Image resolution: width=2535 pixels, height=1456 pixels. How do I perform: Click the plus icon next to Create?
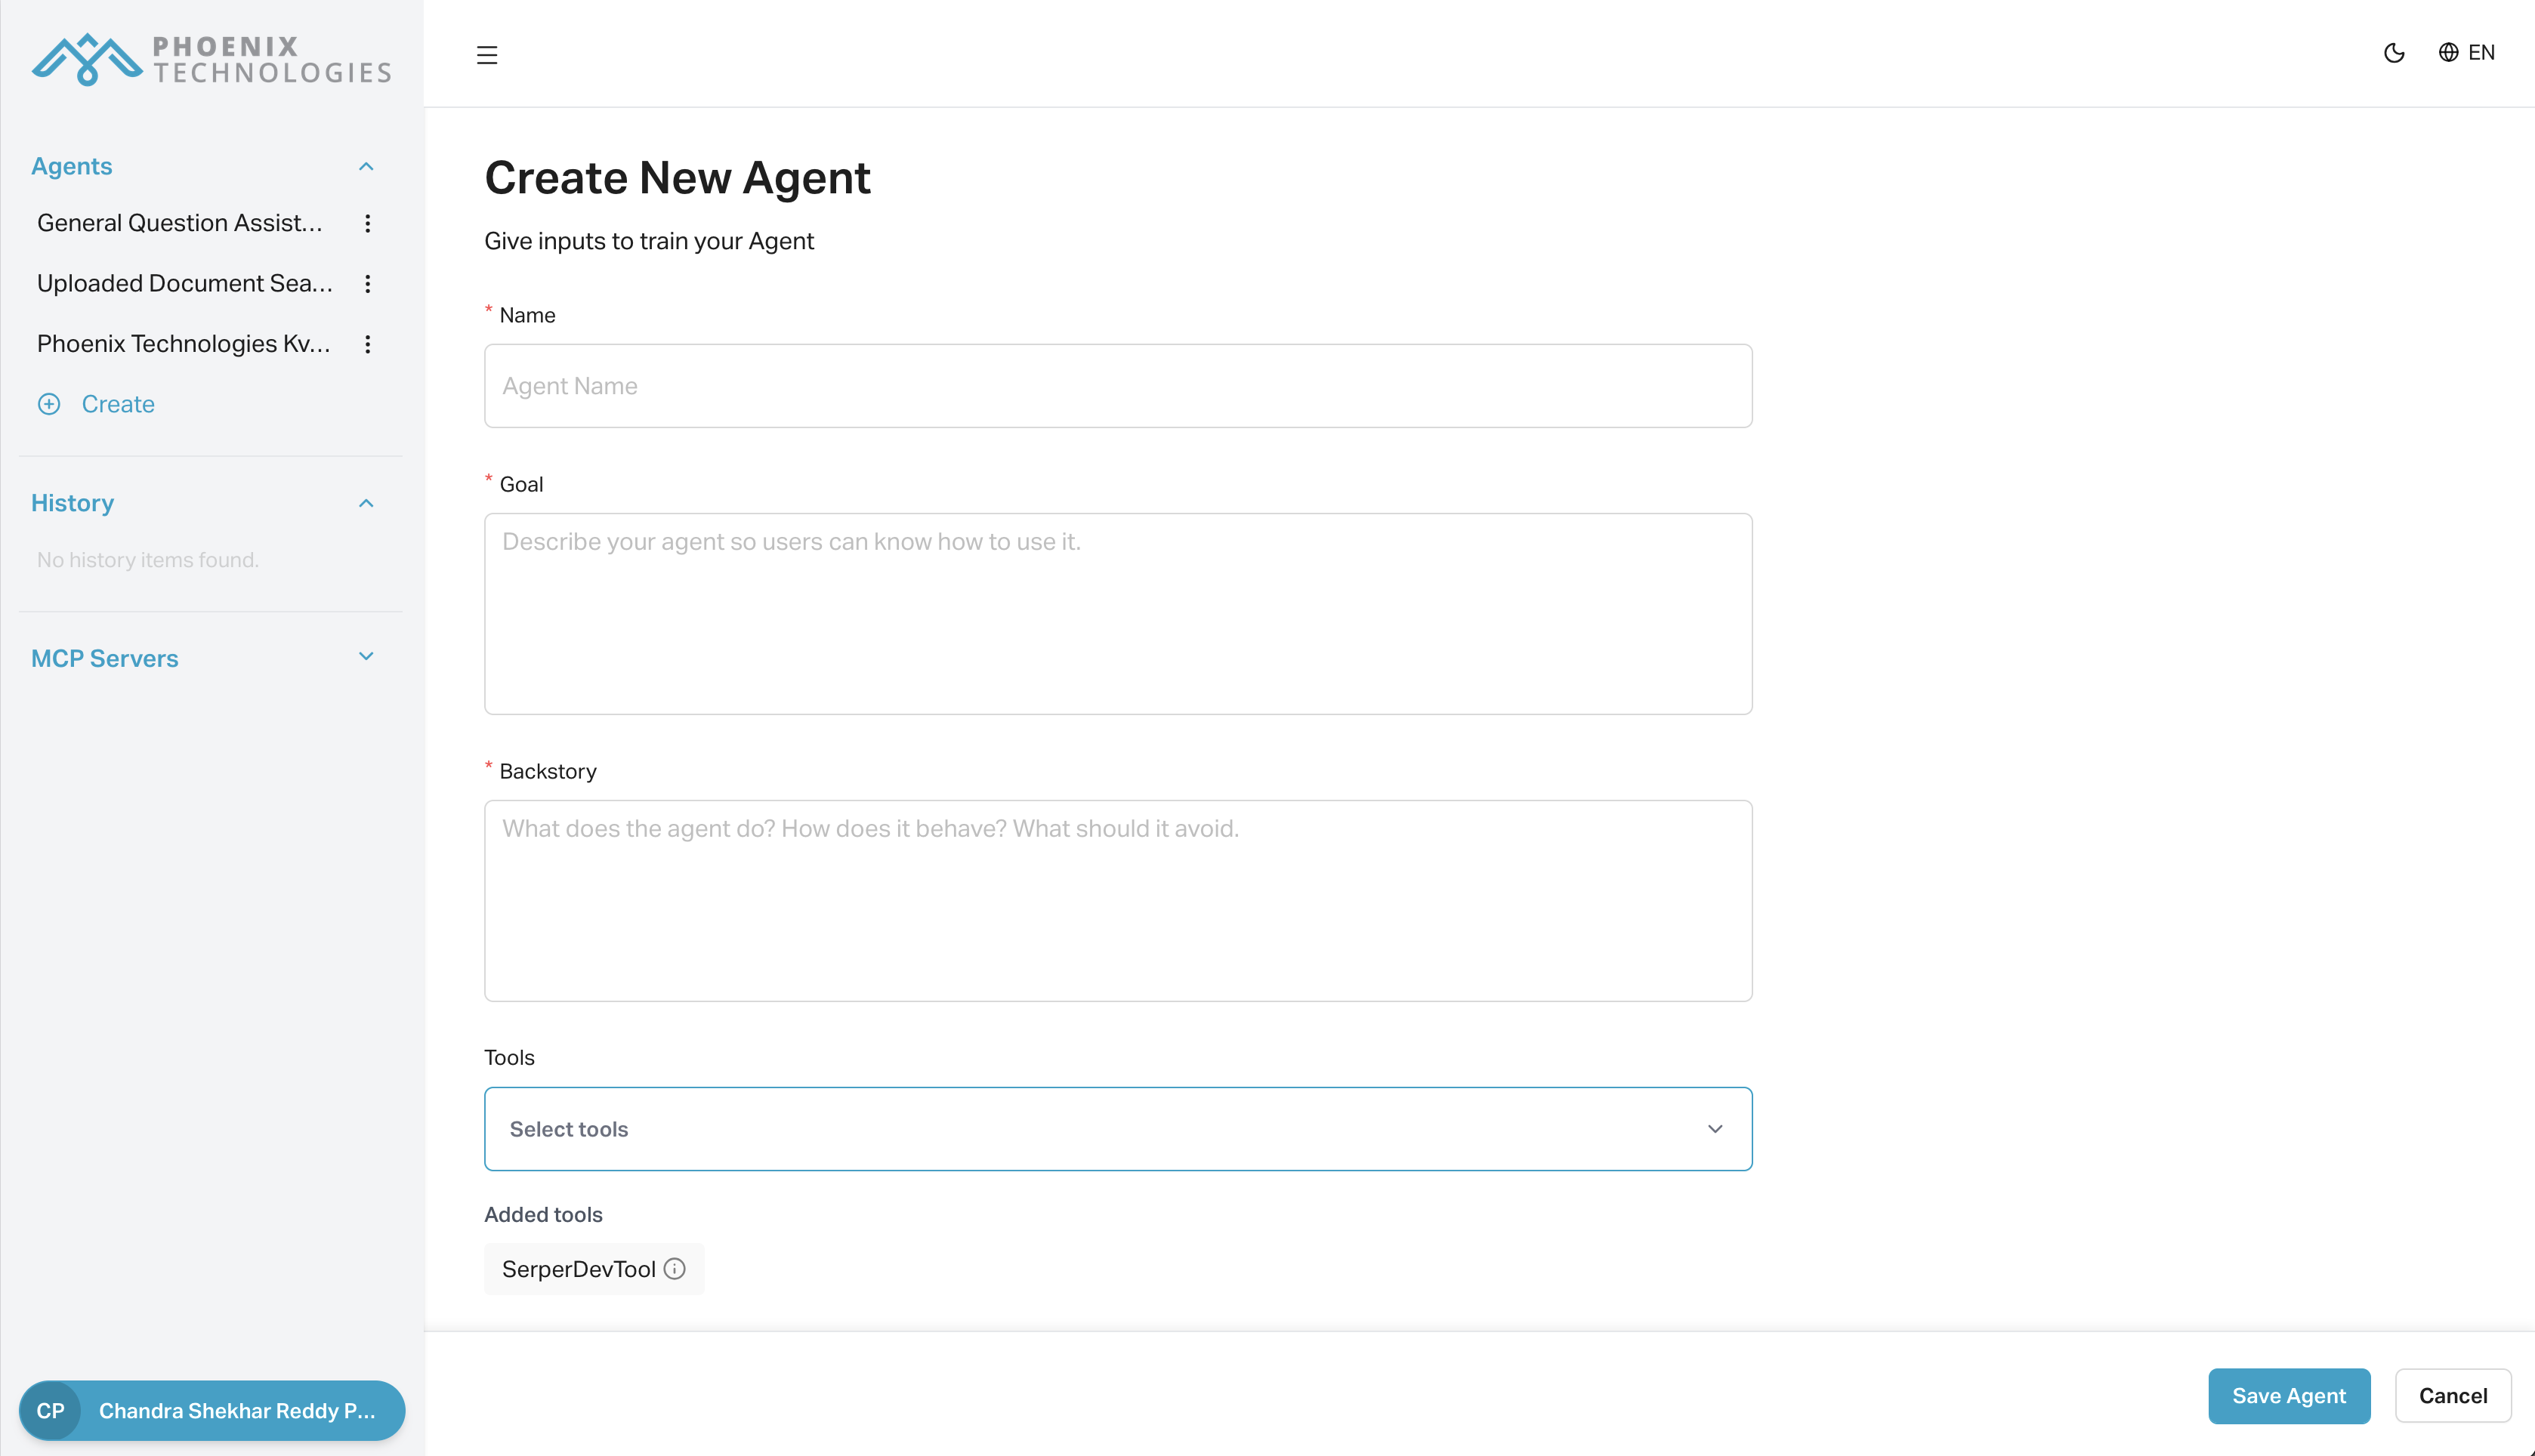coord(49,404)
